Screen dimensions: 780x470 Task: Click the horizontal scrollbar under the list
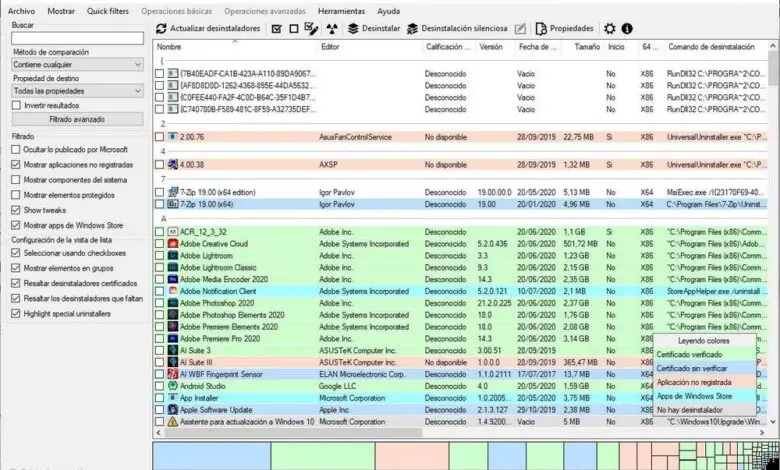click(x=293, y=433)
